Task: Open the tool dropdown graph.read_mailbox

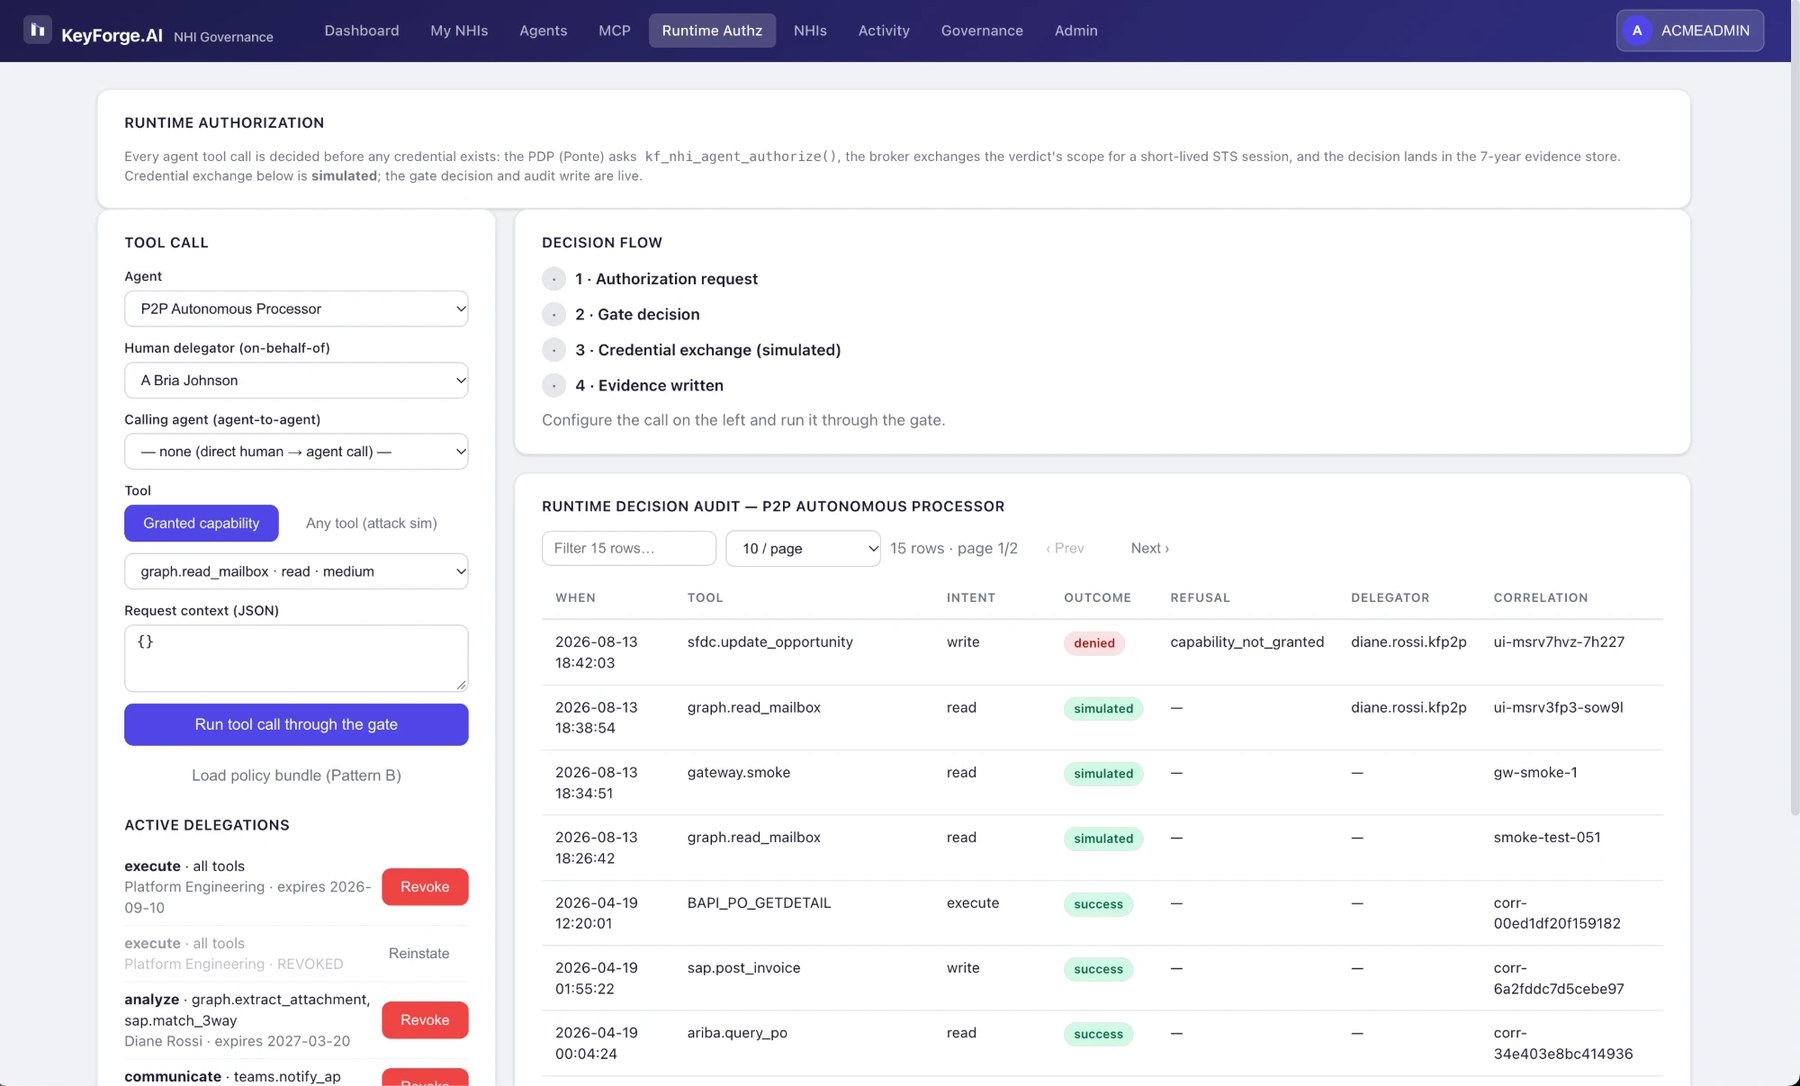Action: (296, 571)
